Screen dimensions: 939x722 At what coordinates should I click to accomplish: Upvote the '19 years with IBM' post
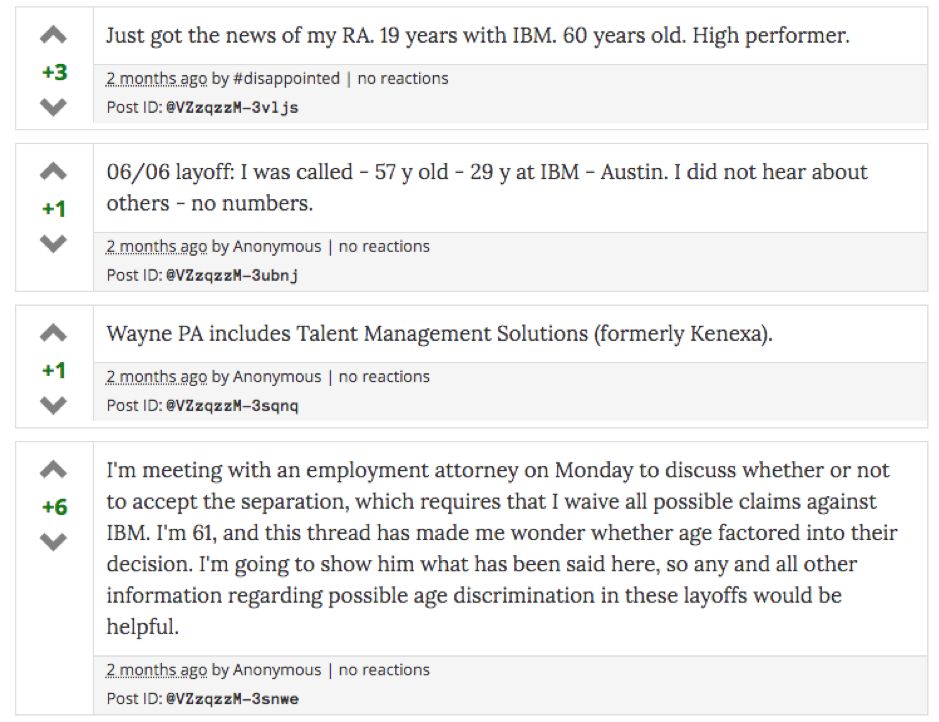[x=54, y=36]
